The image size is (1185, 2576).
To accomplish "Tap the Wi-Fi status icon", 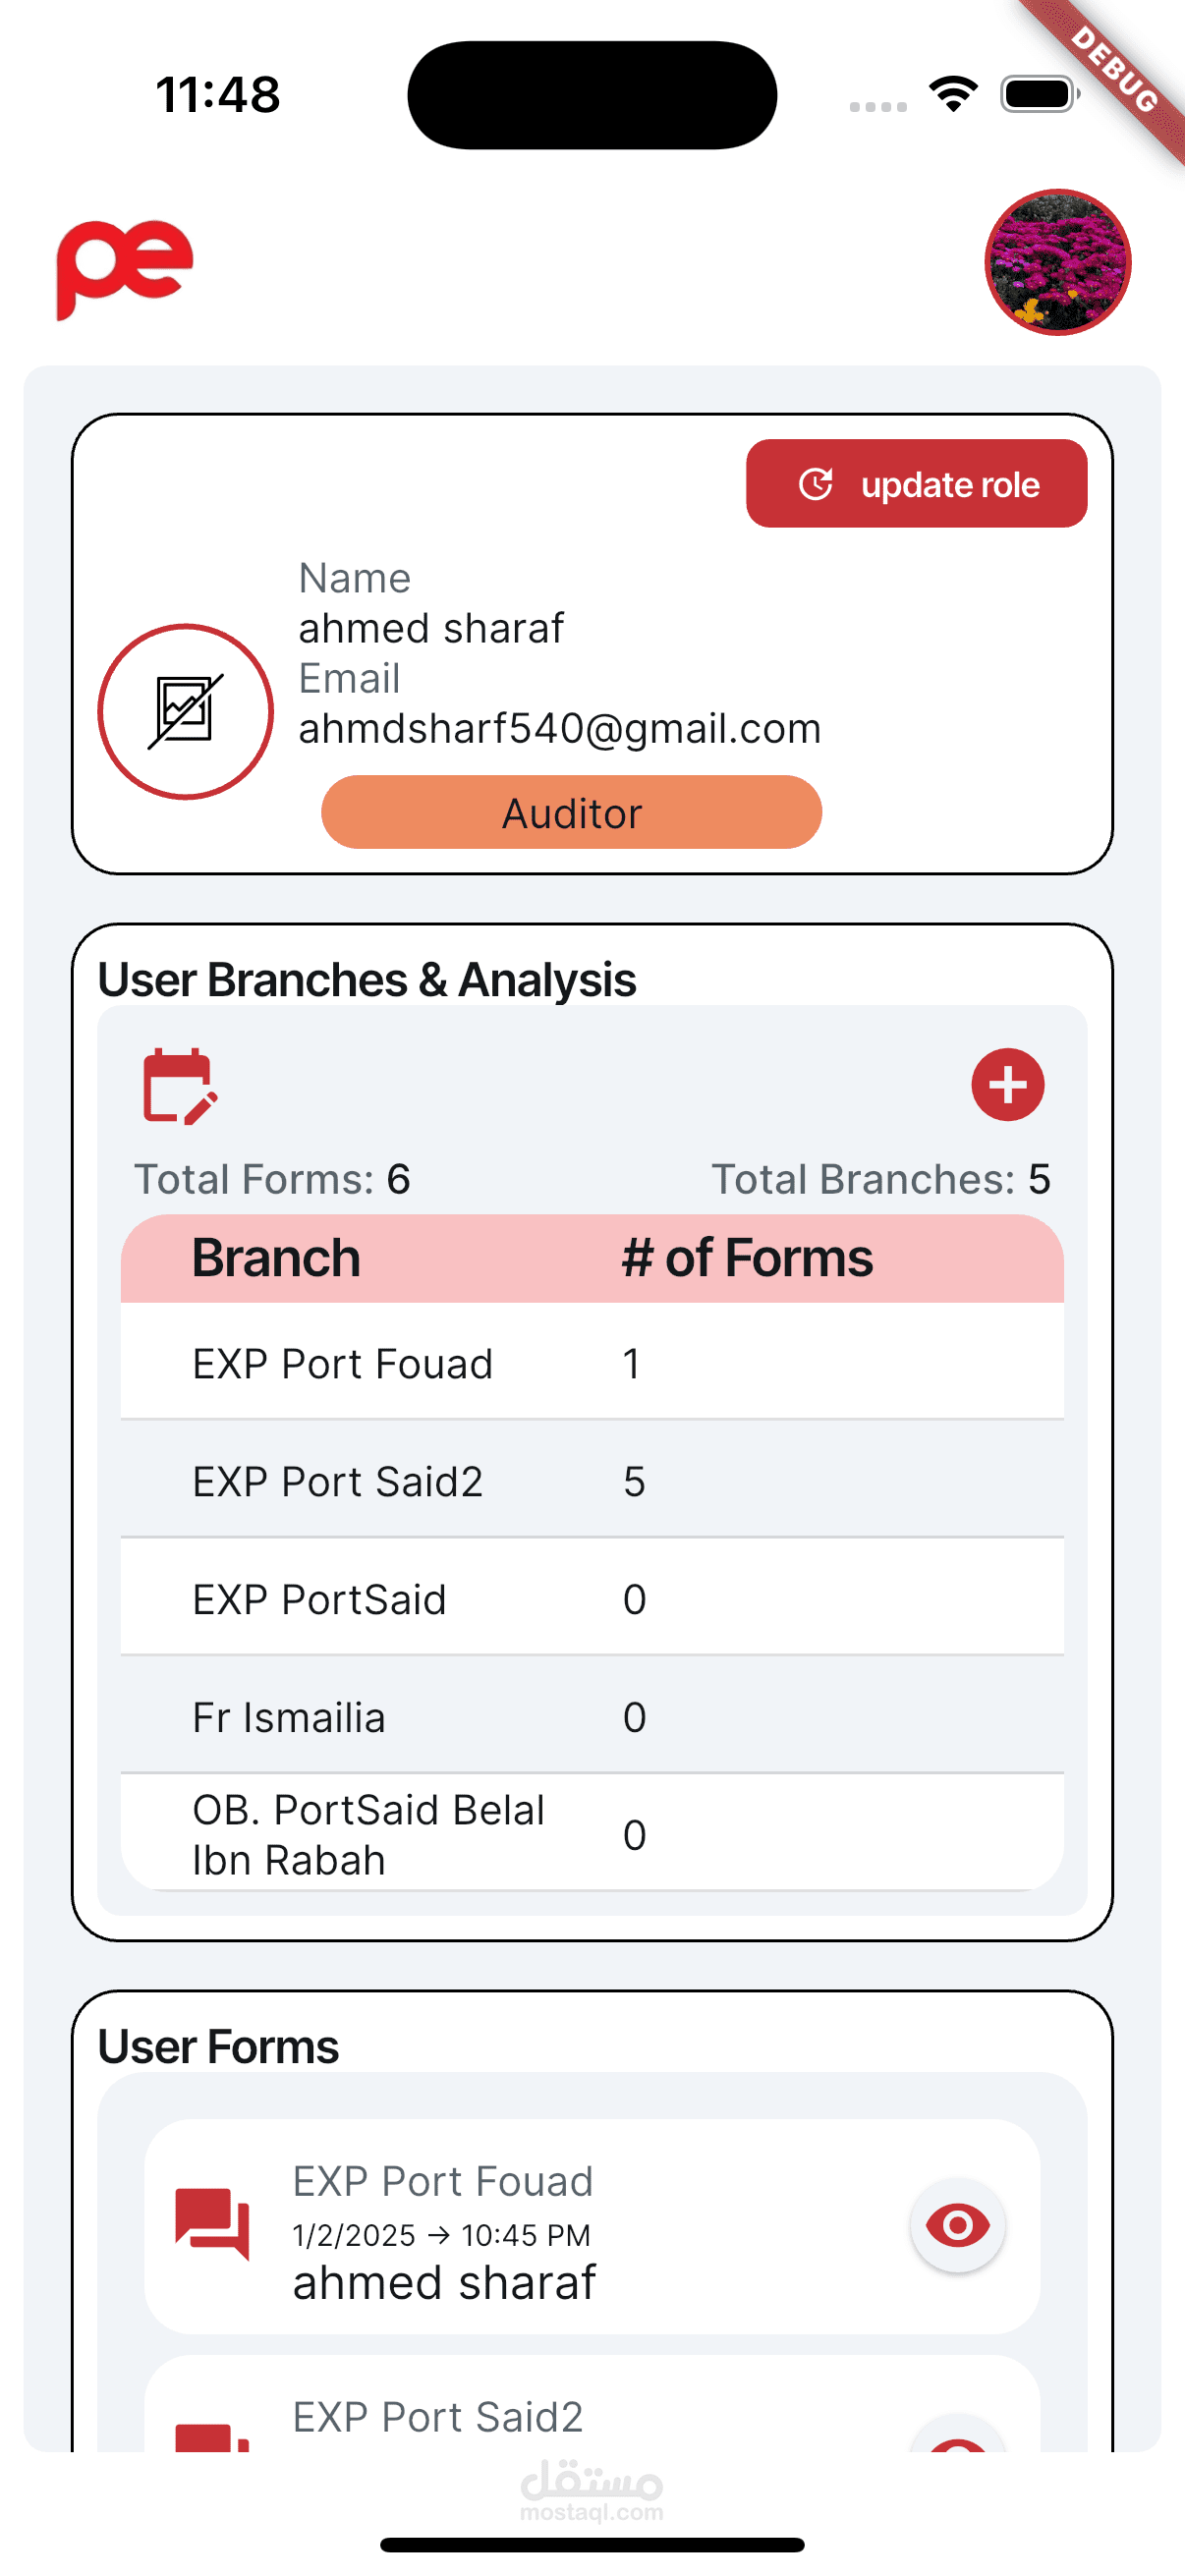I will point(953,95).
